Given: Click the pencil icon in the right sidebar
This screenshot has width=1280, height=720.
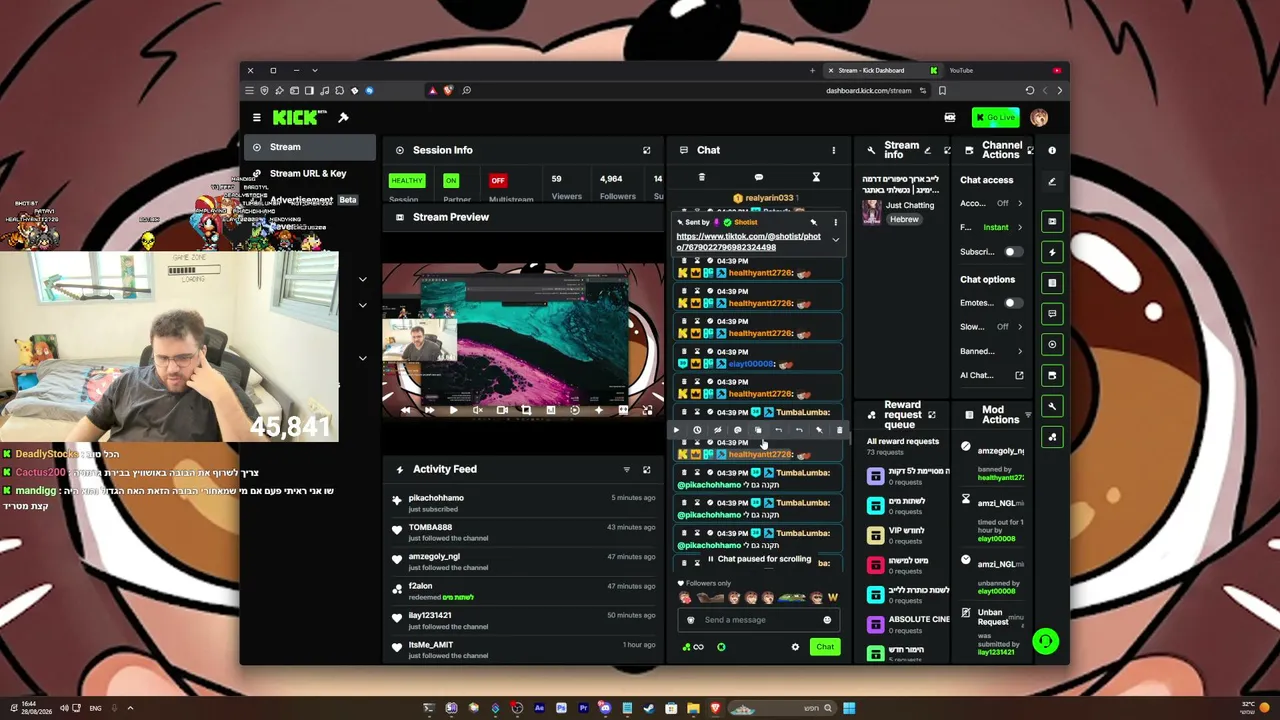Looking at the screenshot, I should [x=1052, y=181].
